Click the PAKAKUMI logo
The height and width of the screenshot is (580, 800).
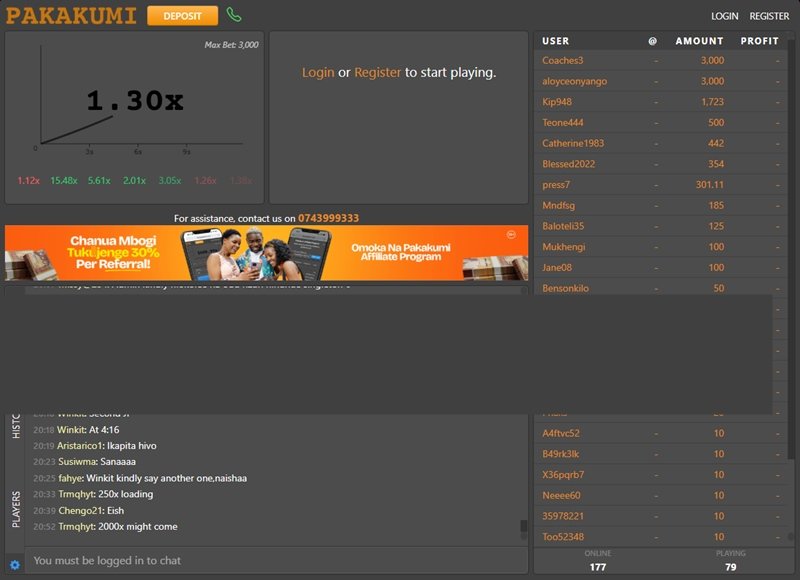[x=70, y=16]
